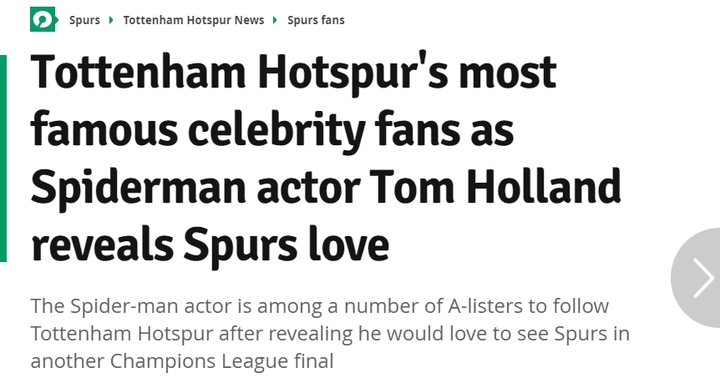Viewport: 720px width, 388px height.
Task: Click the words 'famous celebrity fans as'
Action: point(272,130)
